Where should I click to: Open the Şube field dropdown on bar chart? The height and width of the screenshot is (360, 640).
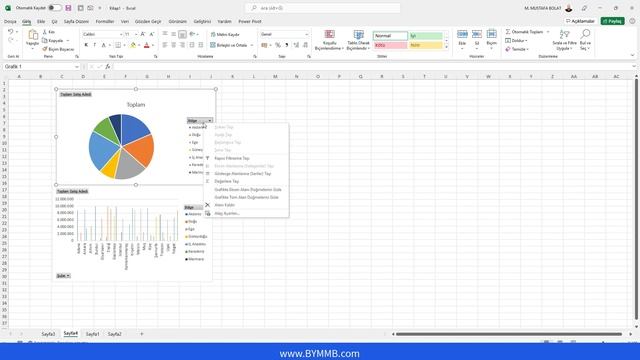point(63,276)
